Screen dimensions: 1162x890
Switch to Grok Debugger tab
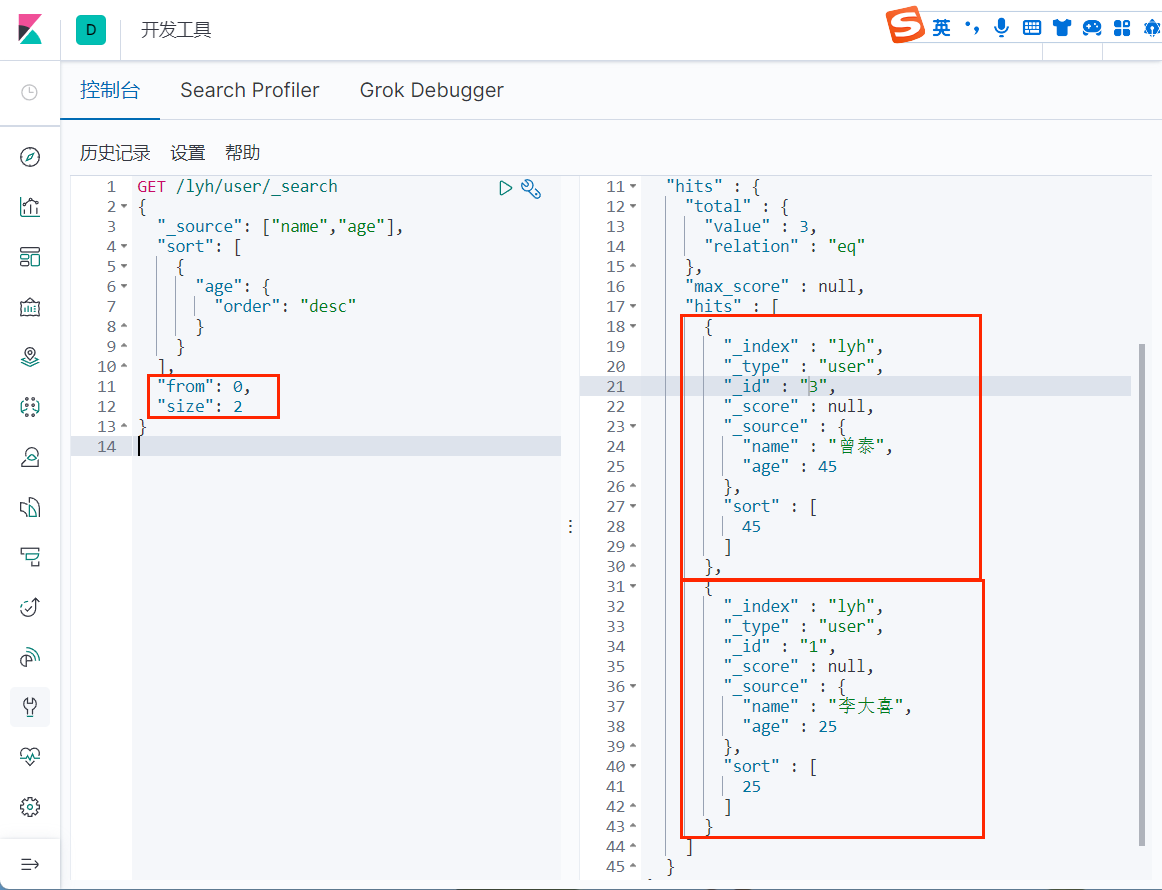pyautogui.click(x=431, y=90)
